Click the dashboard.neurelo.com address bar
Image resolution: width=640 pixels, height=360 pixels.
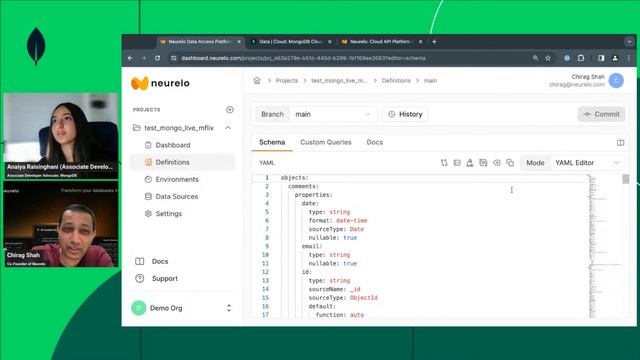tap(303, 58)
